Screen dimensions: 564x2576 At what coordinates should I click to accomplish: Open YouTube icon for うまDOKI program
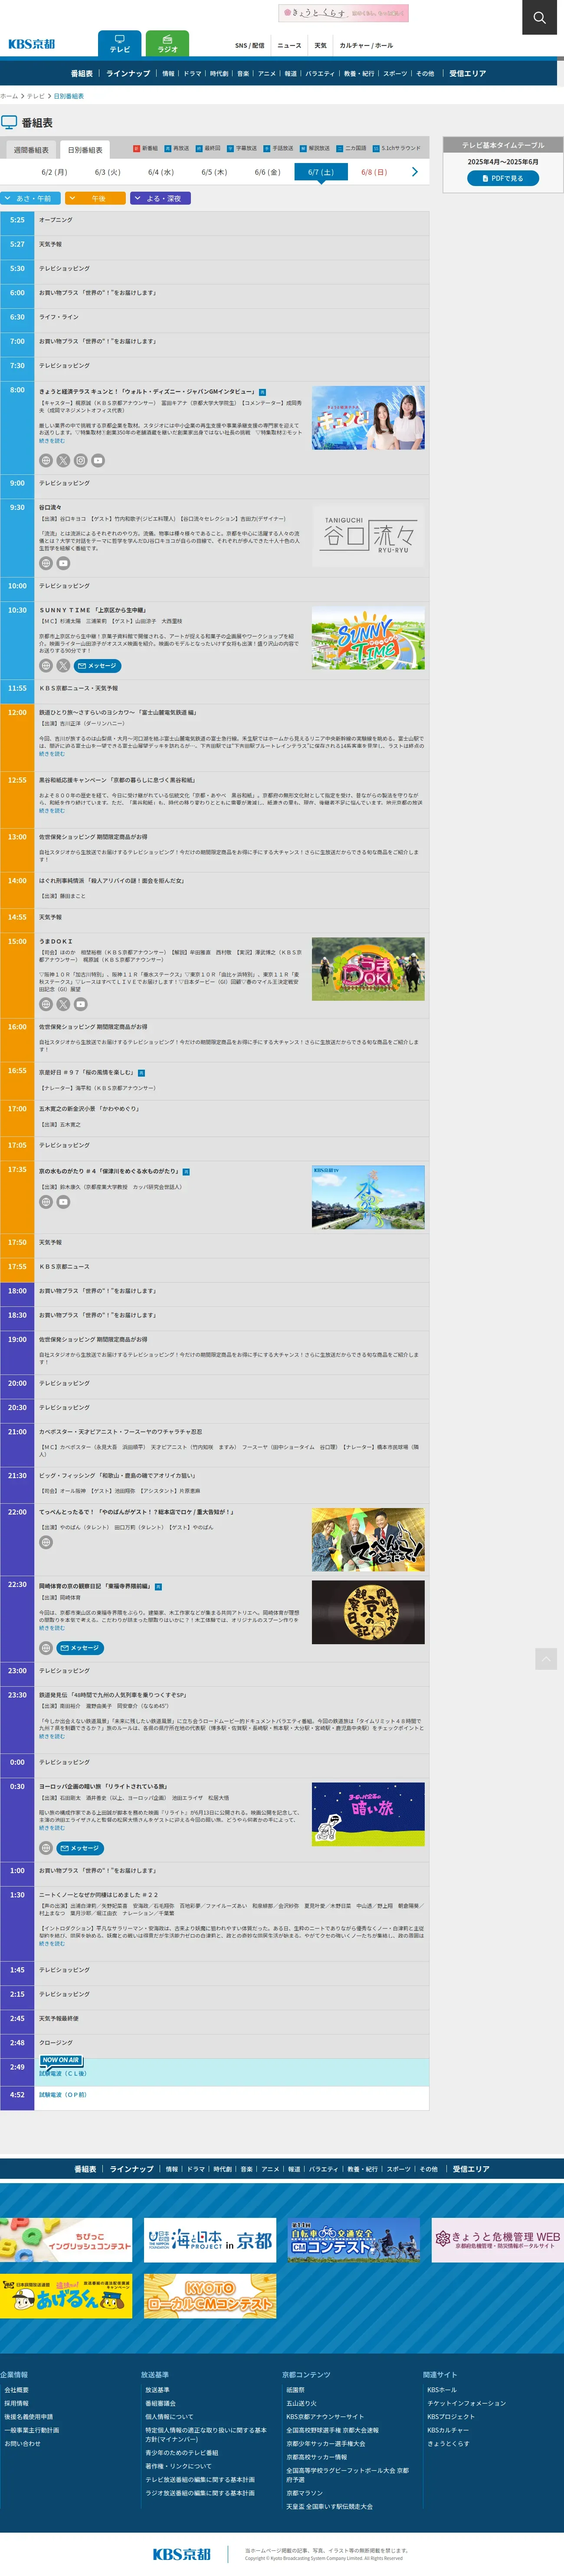click(81, 1004)
